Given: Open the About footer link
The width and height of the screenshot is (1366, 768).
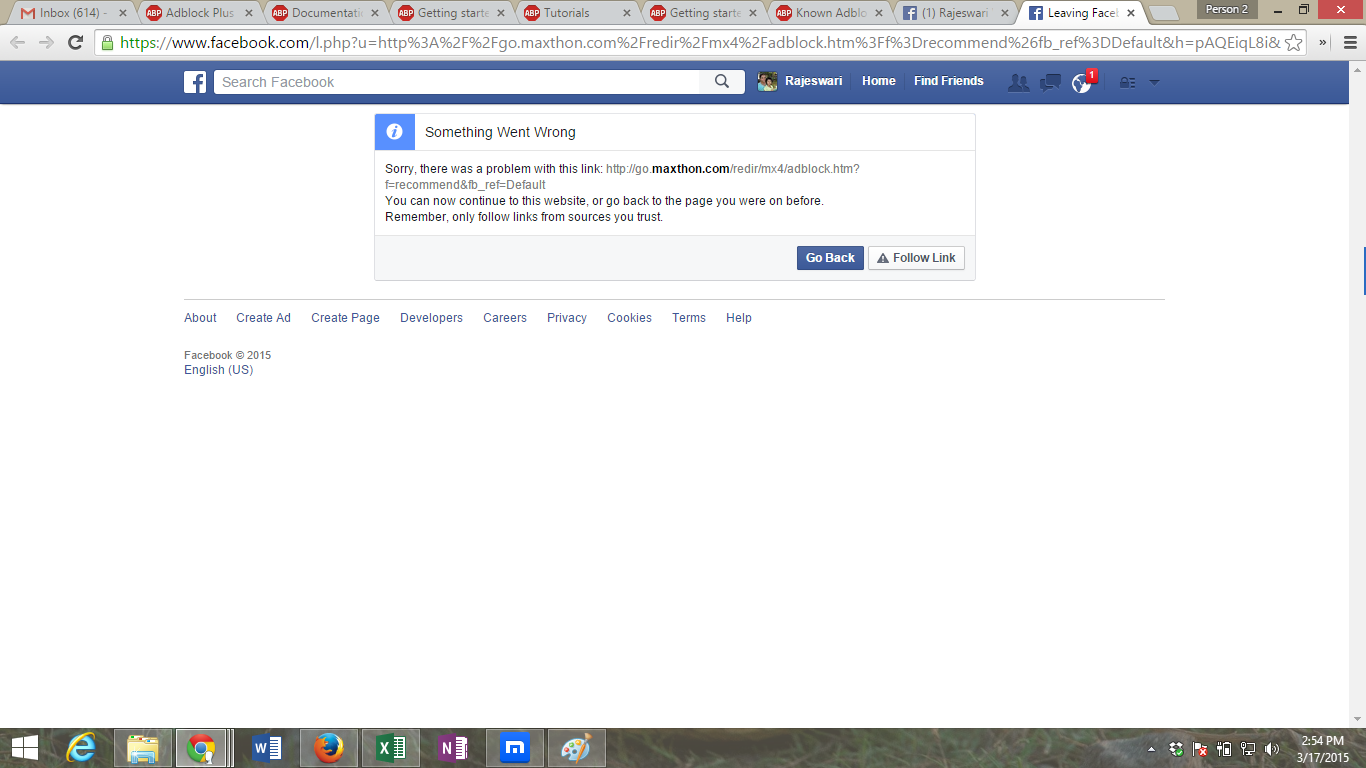Looking at the screenshot, I should tap(200, 318).
